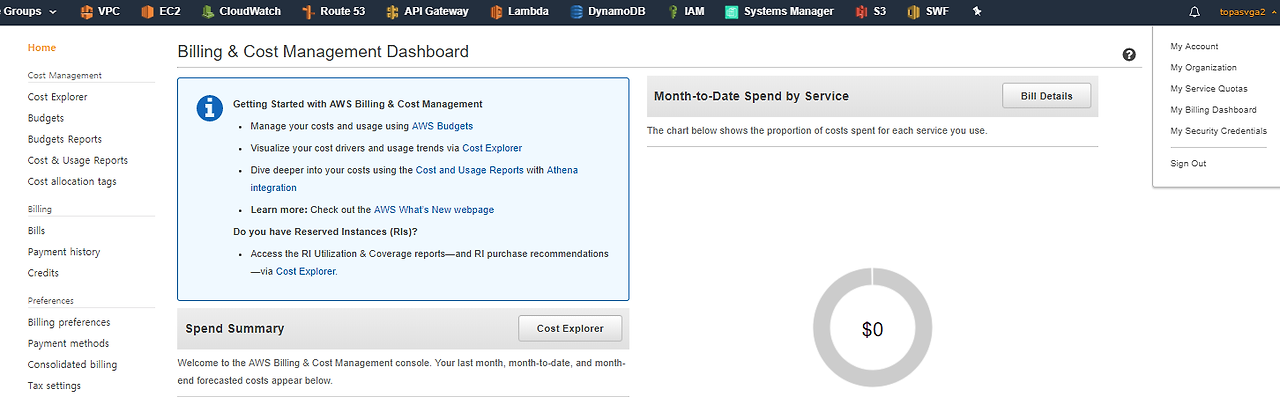Choose Sign Out in account menu
This screenshot has height=397, width=1280.
coord(1188,163)
